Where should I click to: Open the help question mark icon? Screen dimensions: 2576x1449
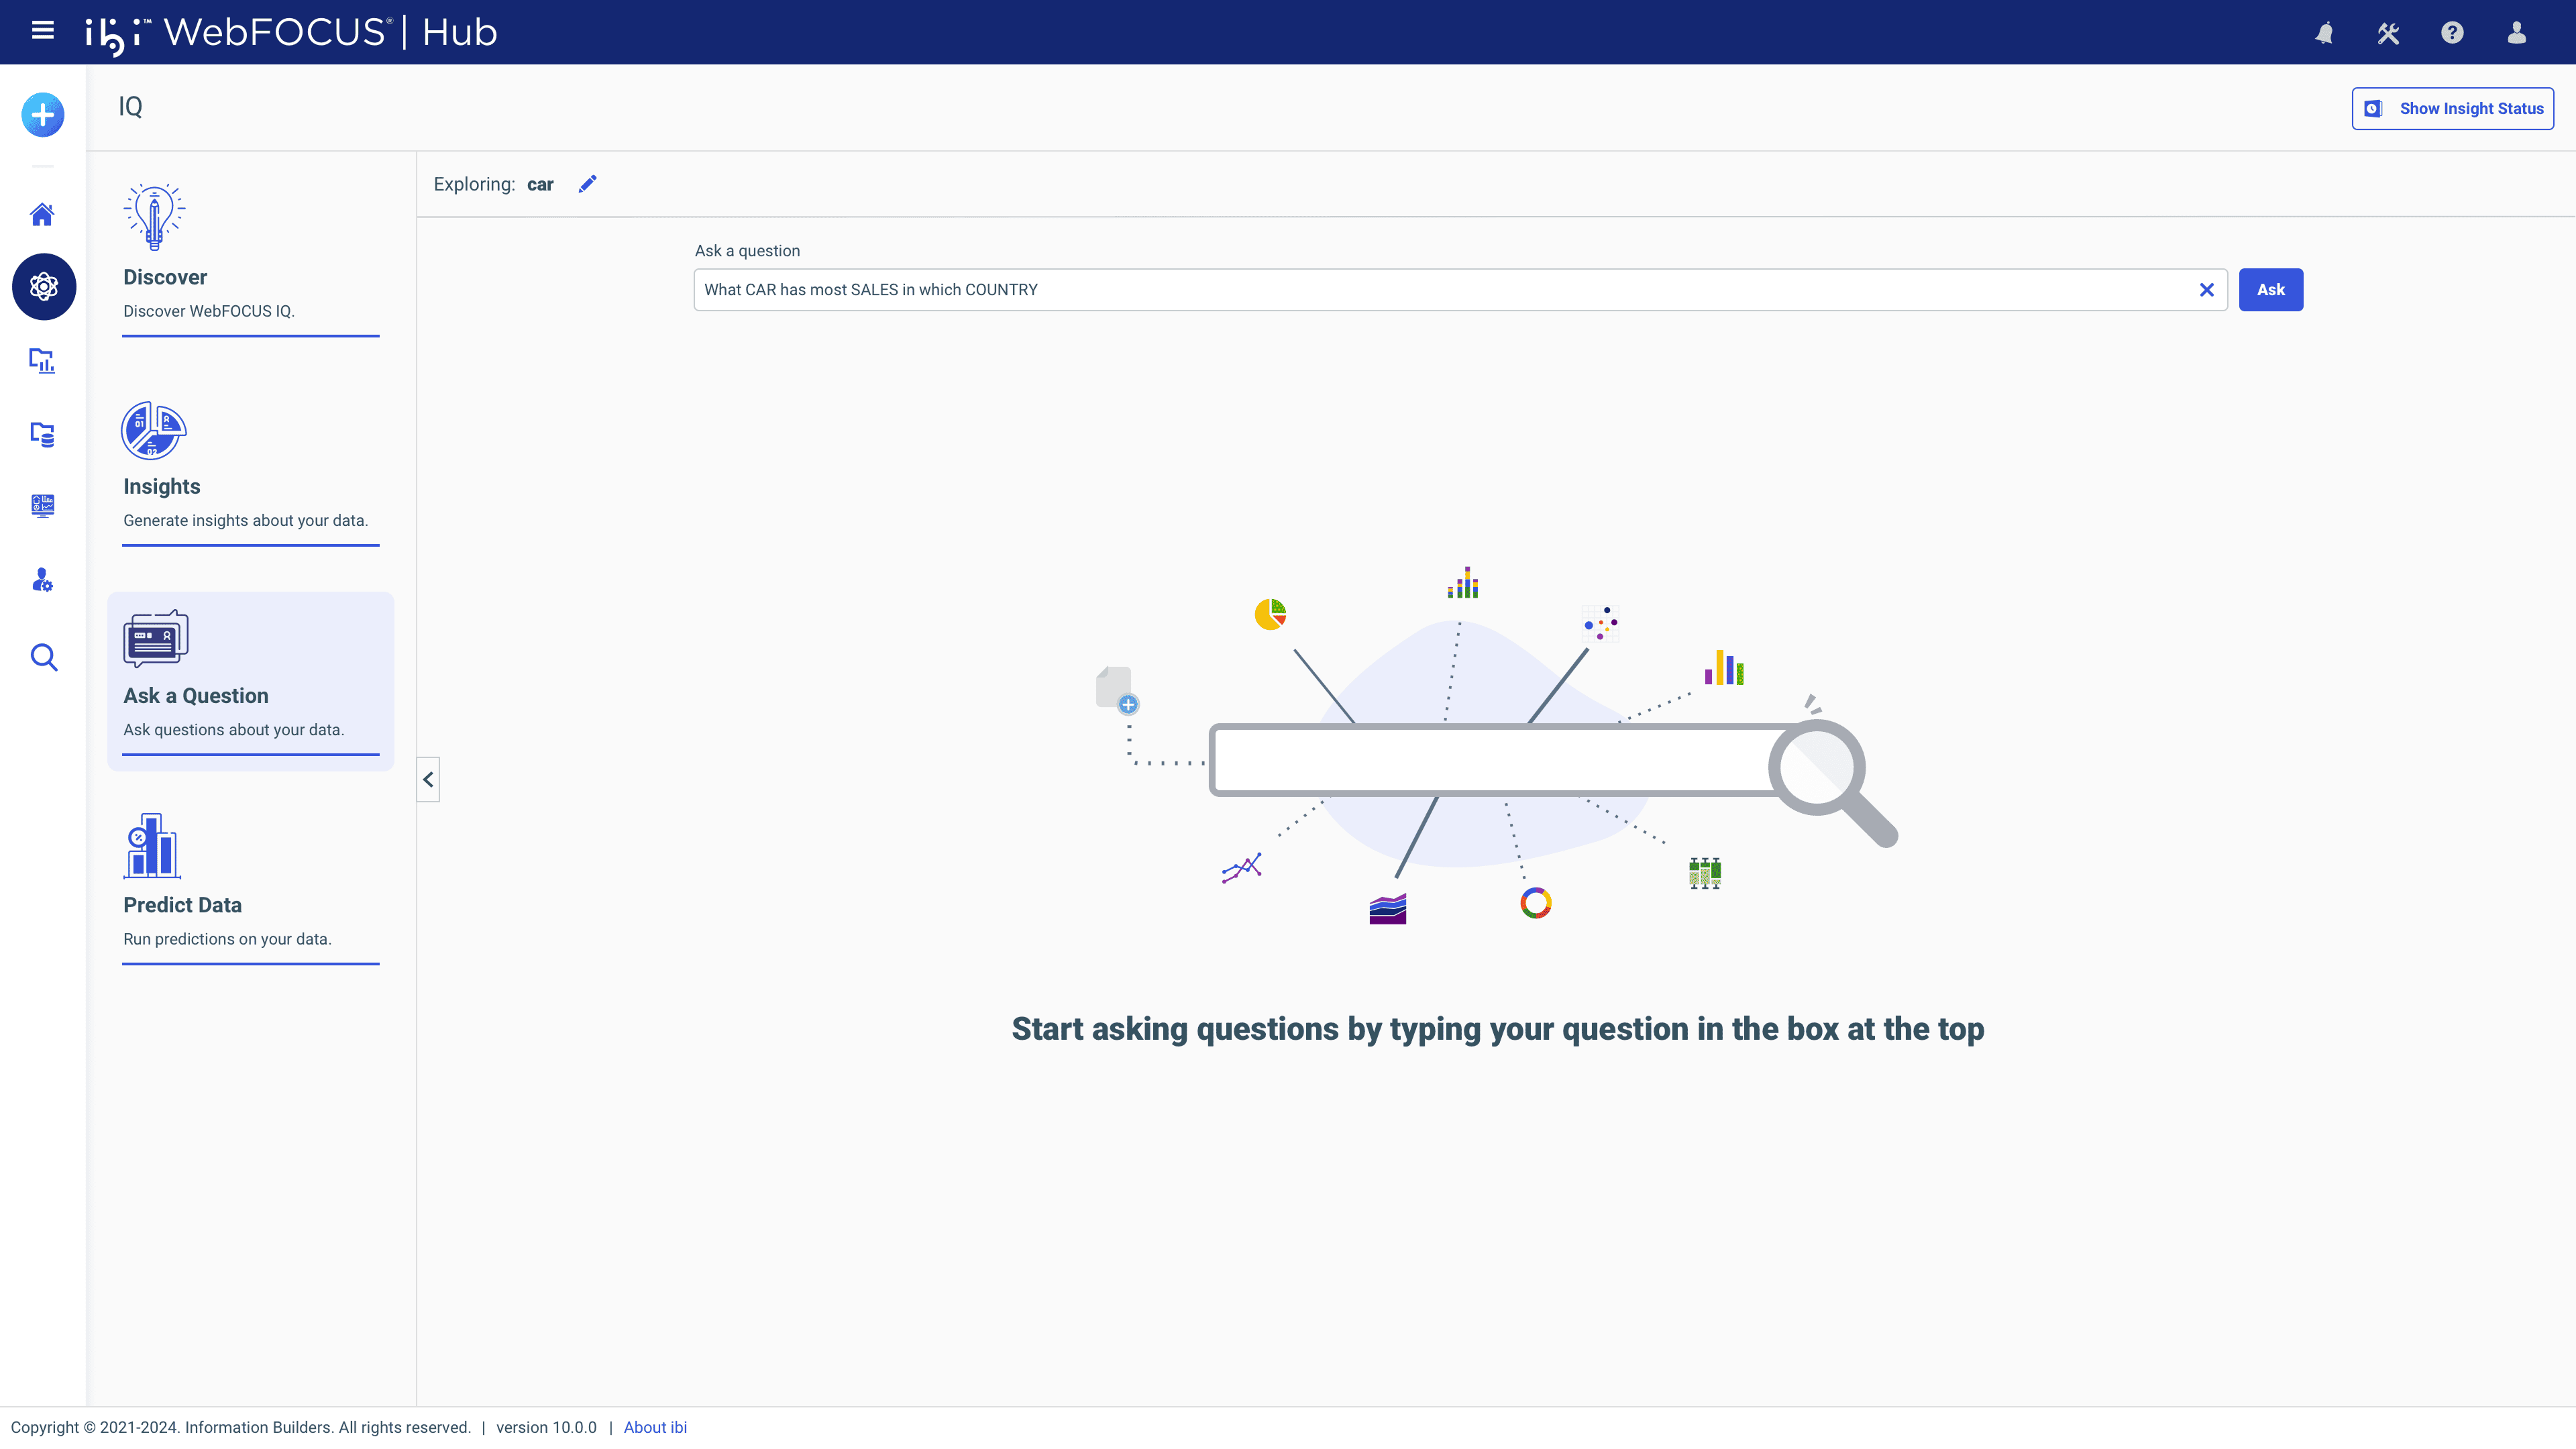[x=2452, y=33]
